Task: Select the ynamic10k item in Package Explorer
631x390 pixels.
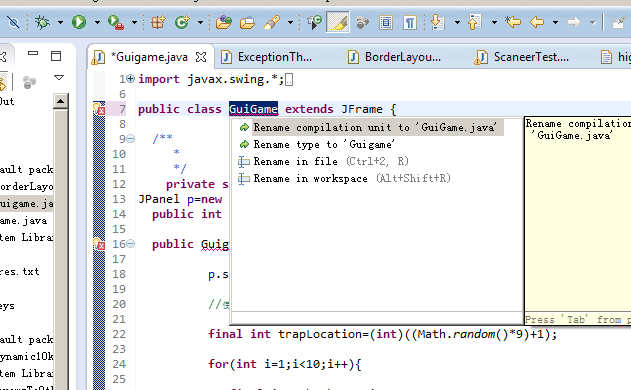Action: 27,357
